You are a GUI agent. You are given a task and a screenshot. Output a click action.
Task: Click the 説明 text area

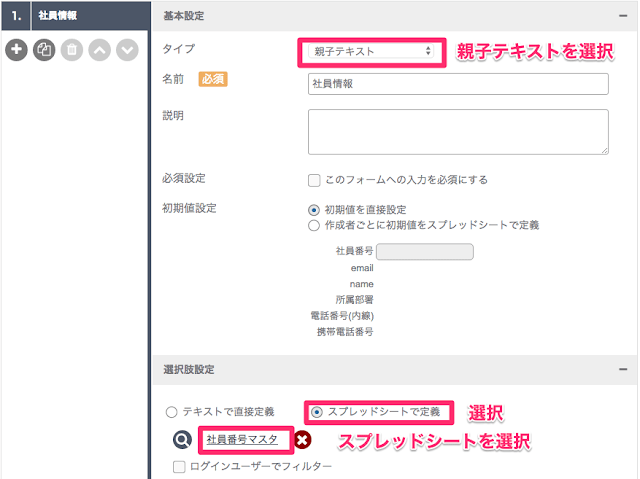pyautogui.click(x=458, y=132)
